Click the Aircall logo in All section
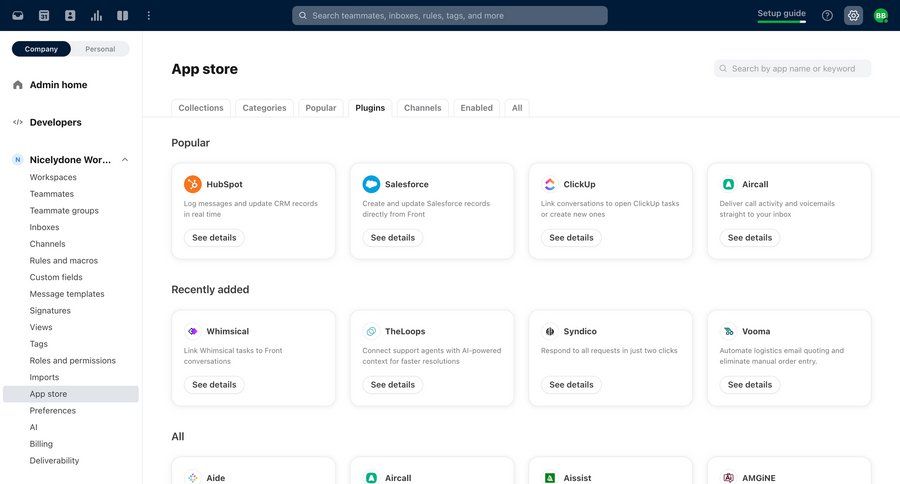The width and height of the screenshot is (900, 484). tap(371, 478)
